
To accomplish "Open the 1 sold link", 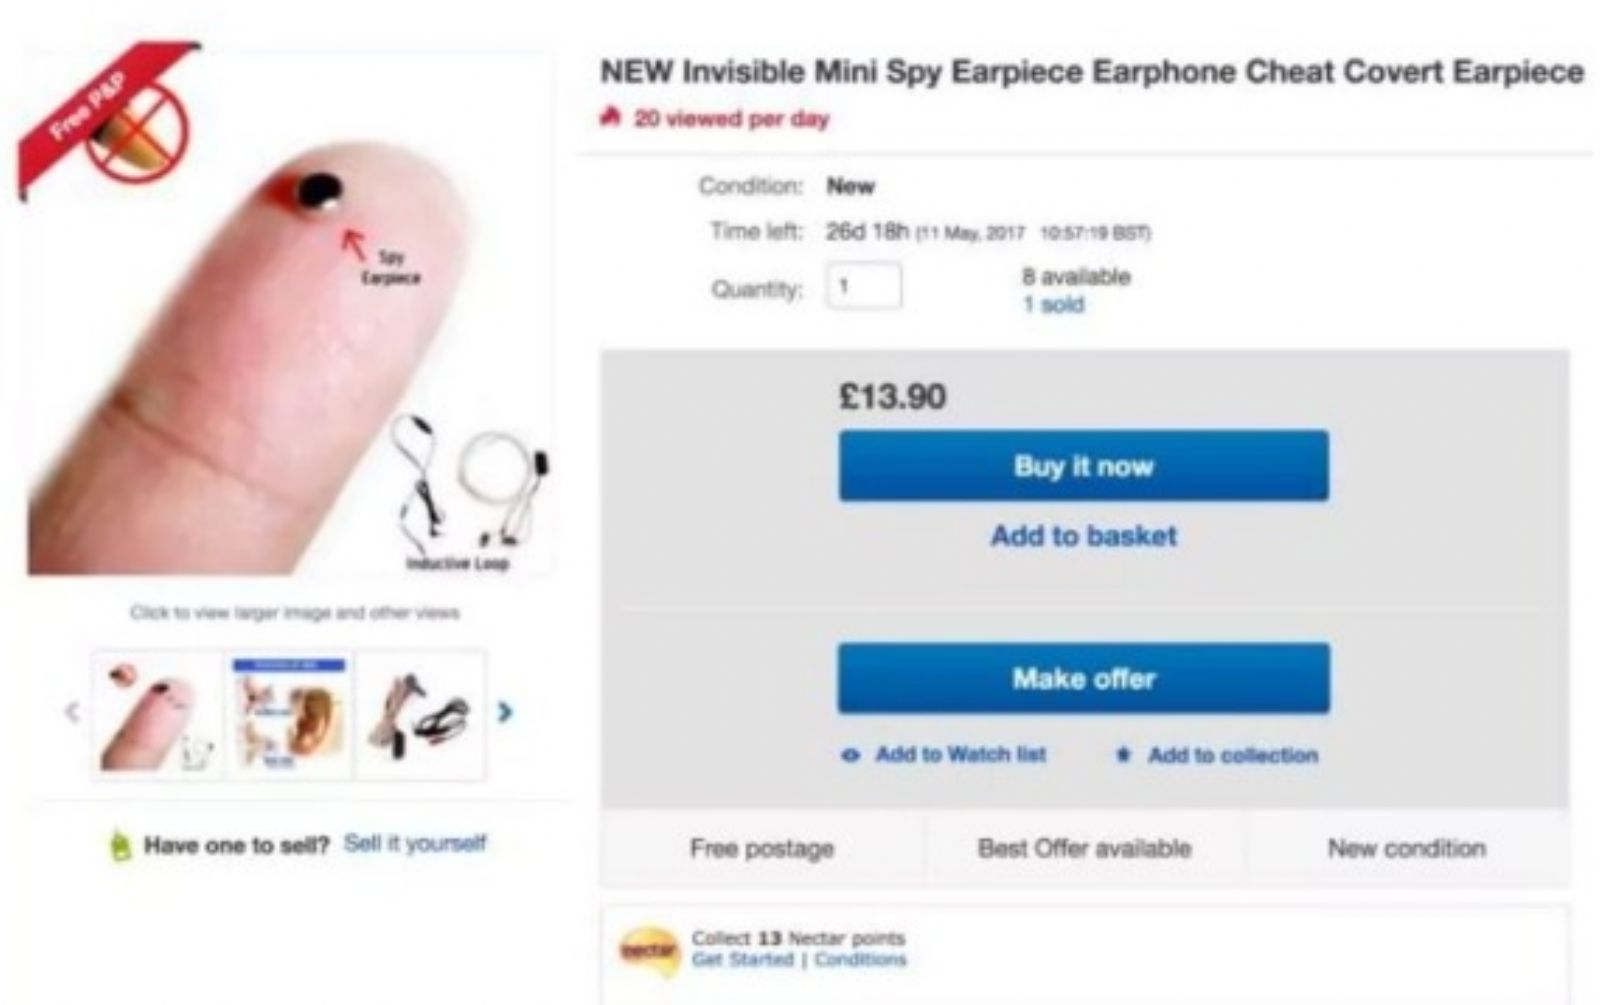I will coord(1053,304).
